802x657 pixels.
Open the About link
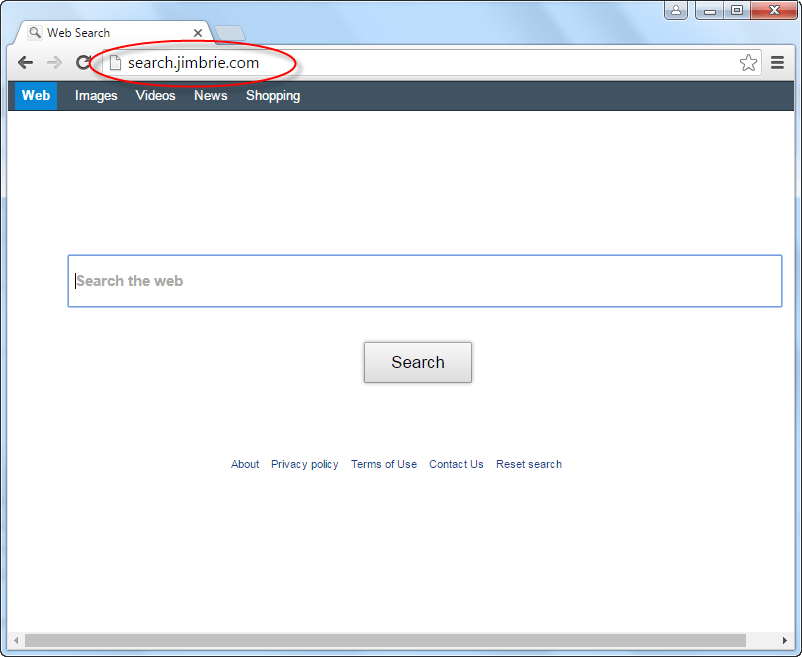click(x=245, y=464)
